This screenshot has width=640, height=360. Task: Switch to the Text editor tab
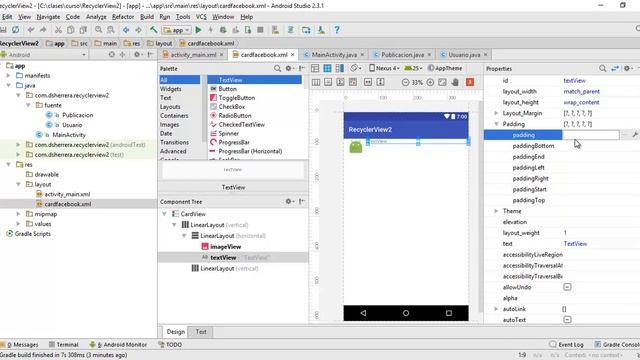[x=201, y=332]
